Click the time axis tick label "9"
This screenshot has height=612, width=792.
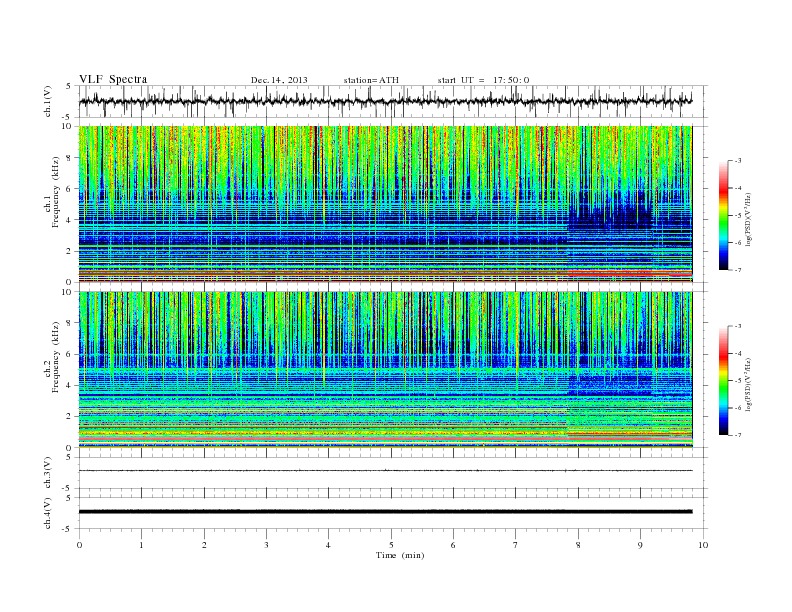click(640, 545)
